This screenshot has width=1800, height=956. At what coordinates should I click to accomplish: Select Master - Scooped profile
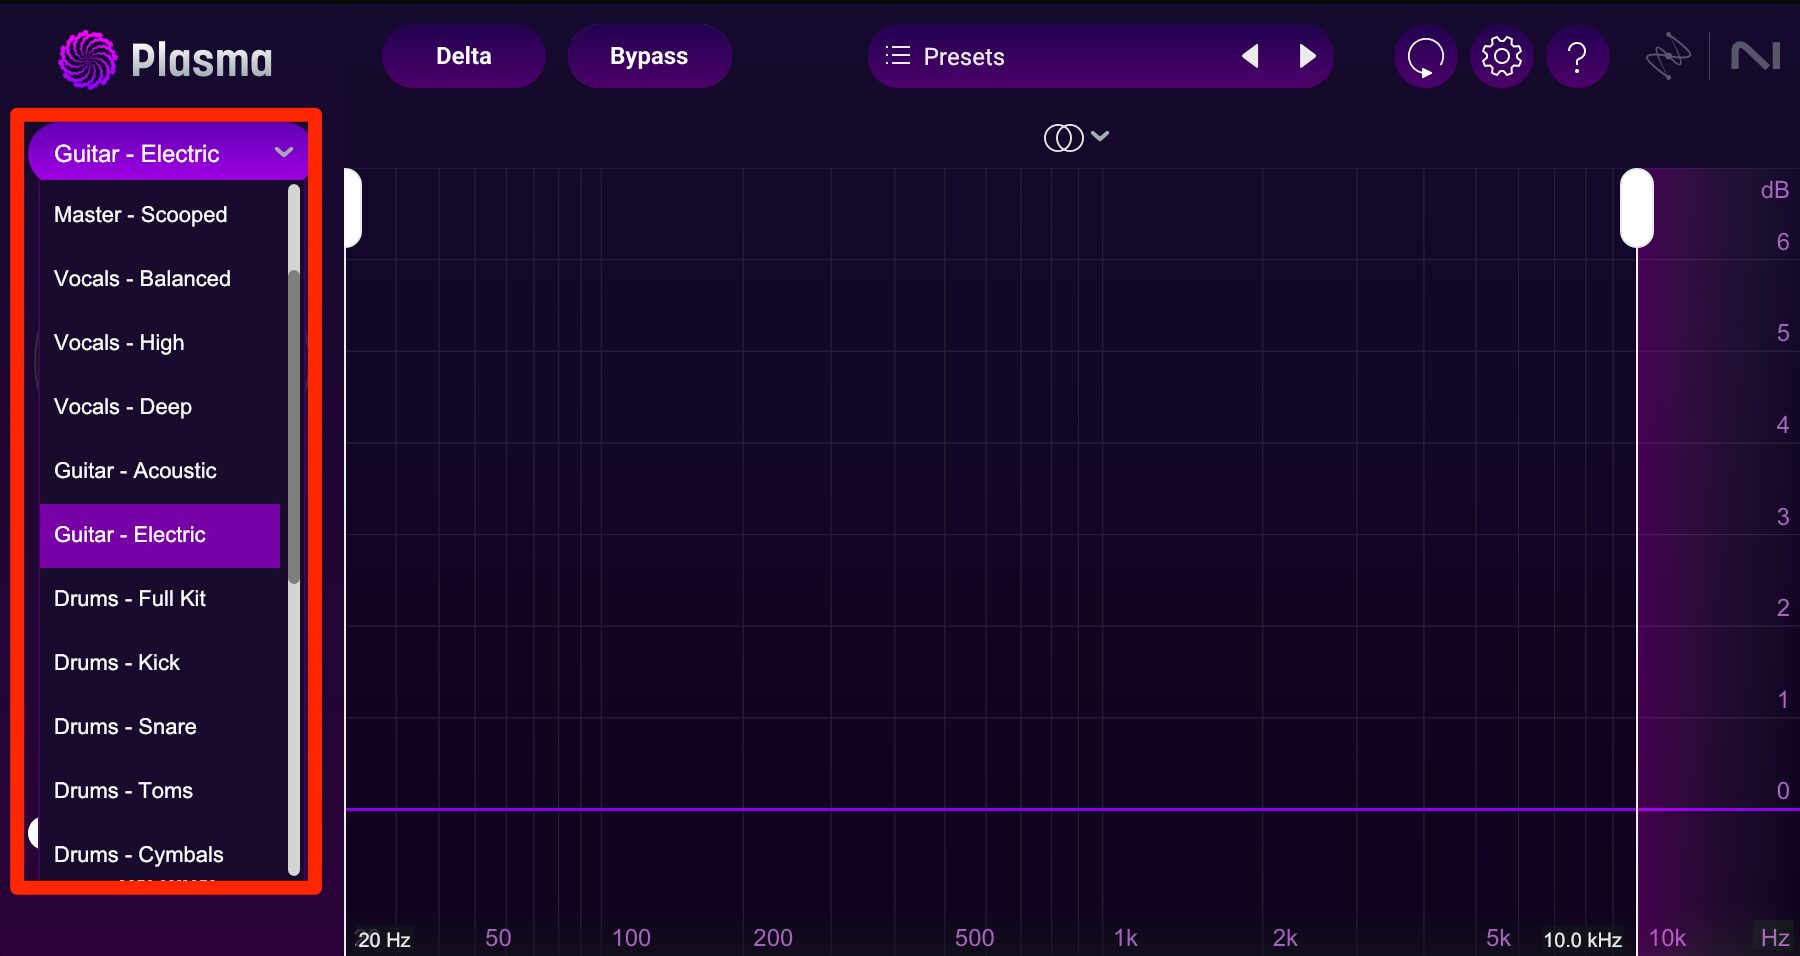160,215
